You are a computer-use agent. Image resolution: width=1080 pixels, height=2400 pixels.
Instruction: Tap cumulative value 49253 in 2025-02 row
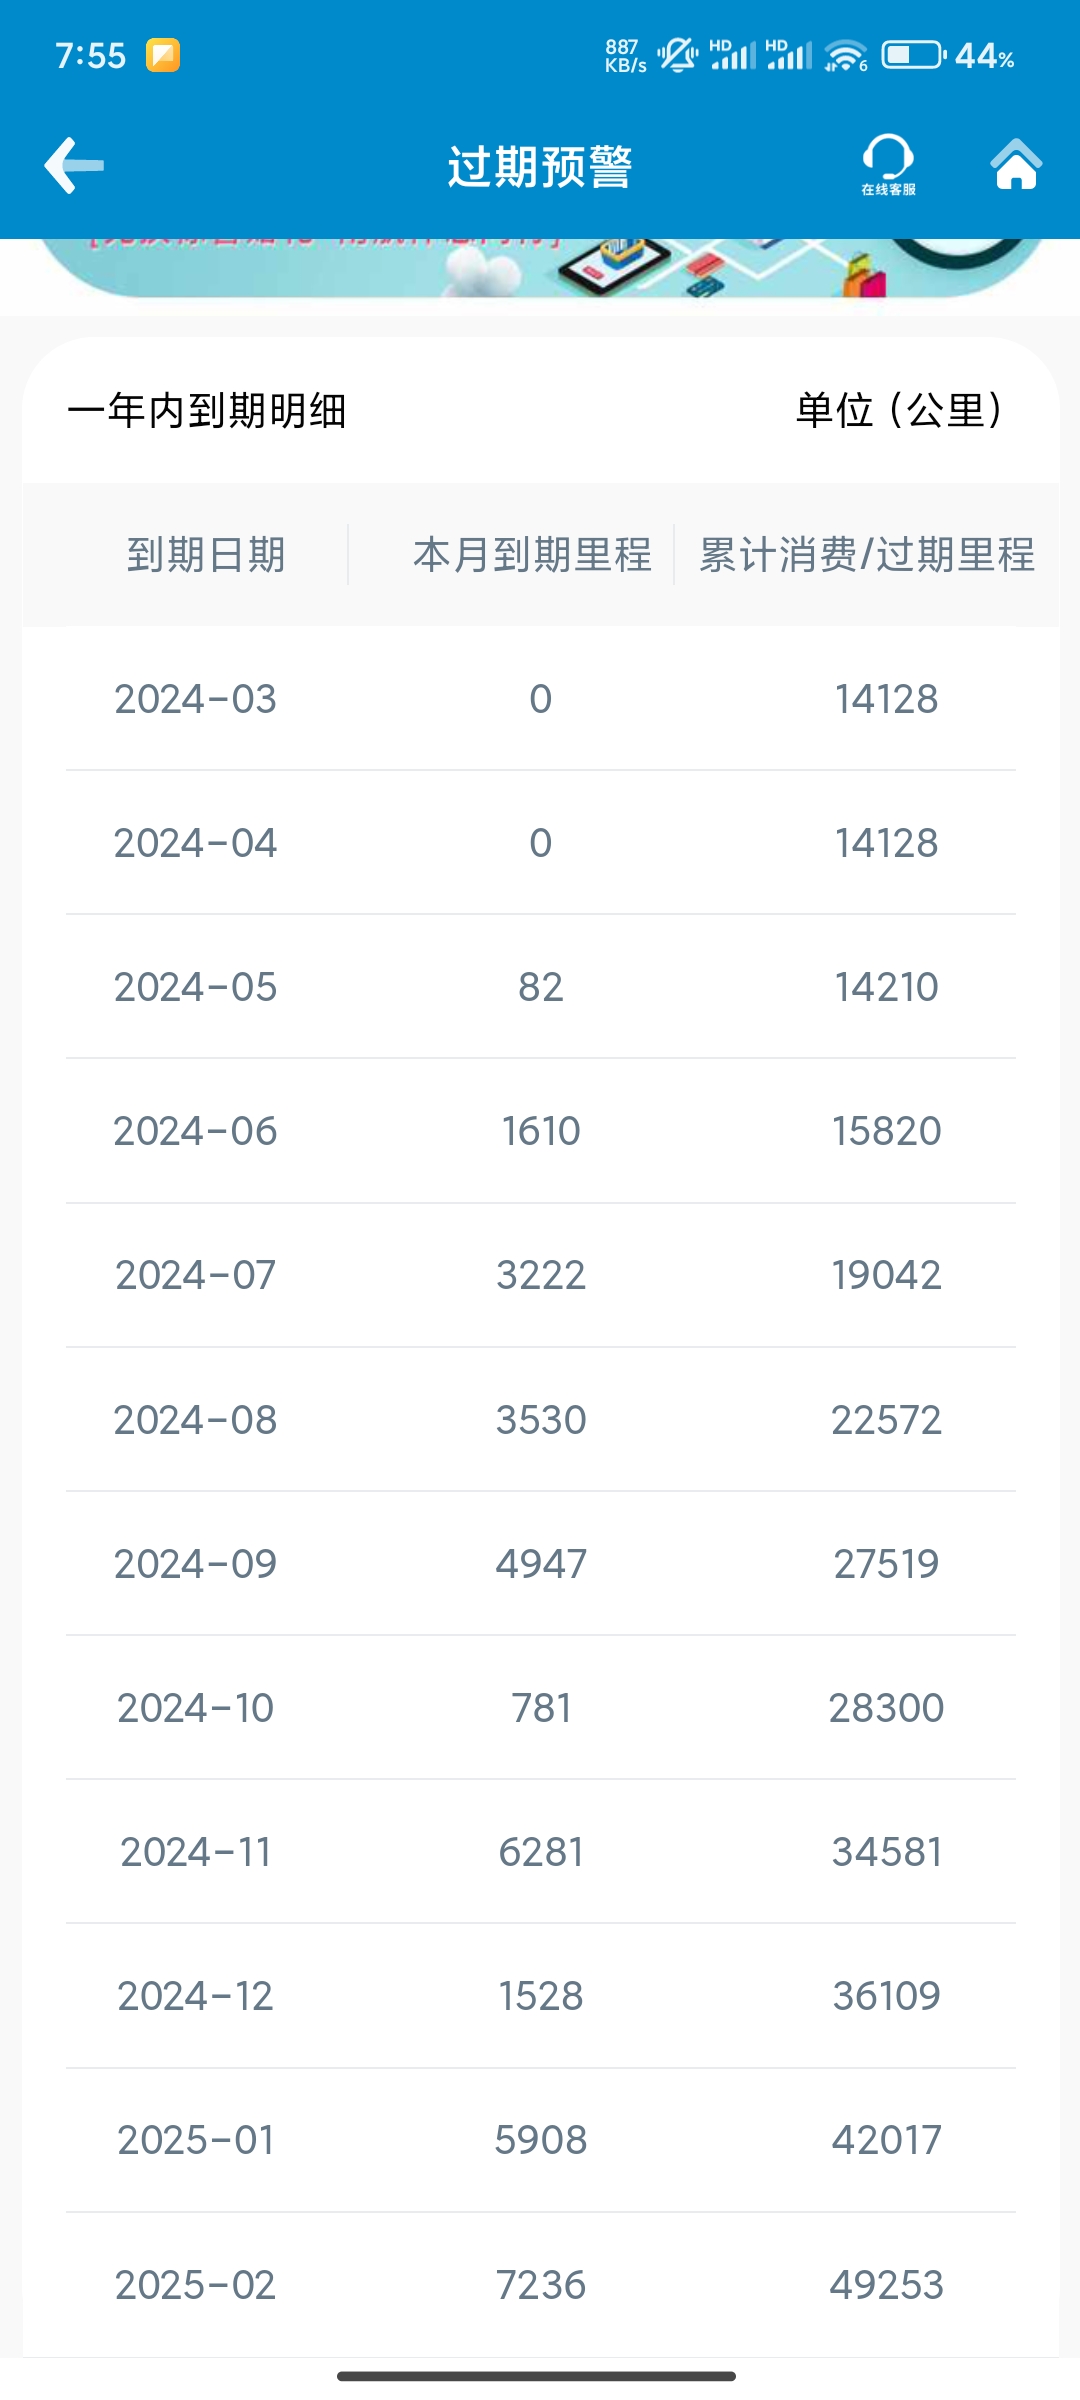(x=887, y=2284)
